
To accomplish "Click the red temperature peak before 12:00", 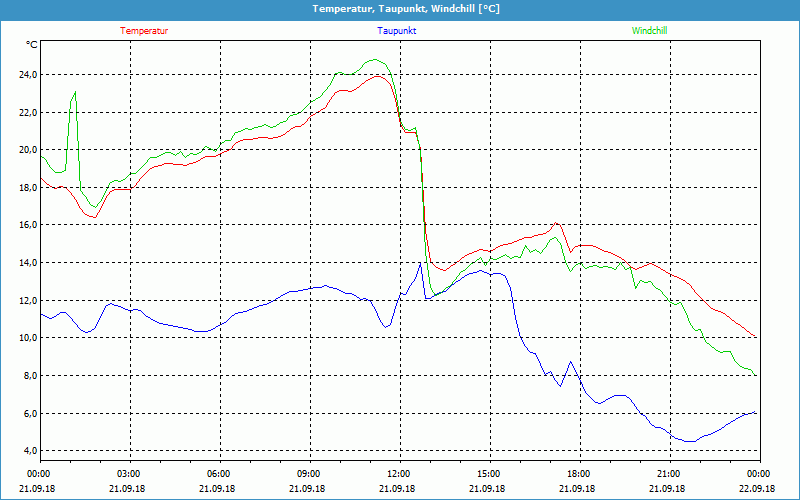I will tap(380, 76).
